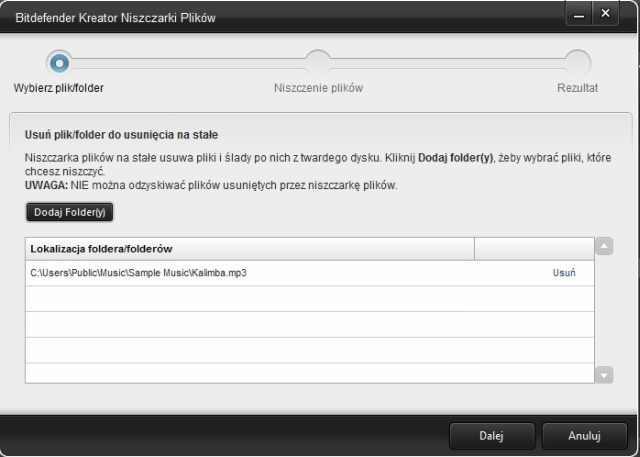Select the Wybierz plik/folder step label
This screenshot has height=457, width=640.
(x=59, y=88)
